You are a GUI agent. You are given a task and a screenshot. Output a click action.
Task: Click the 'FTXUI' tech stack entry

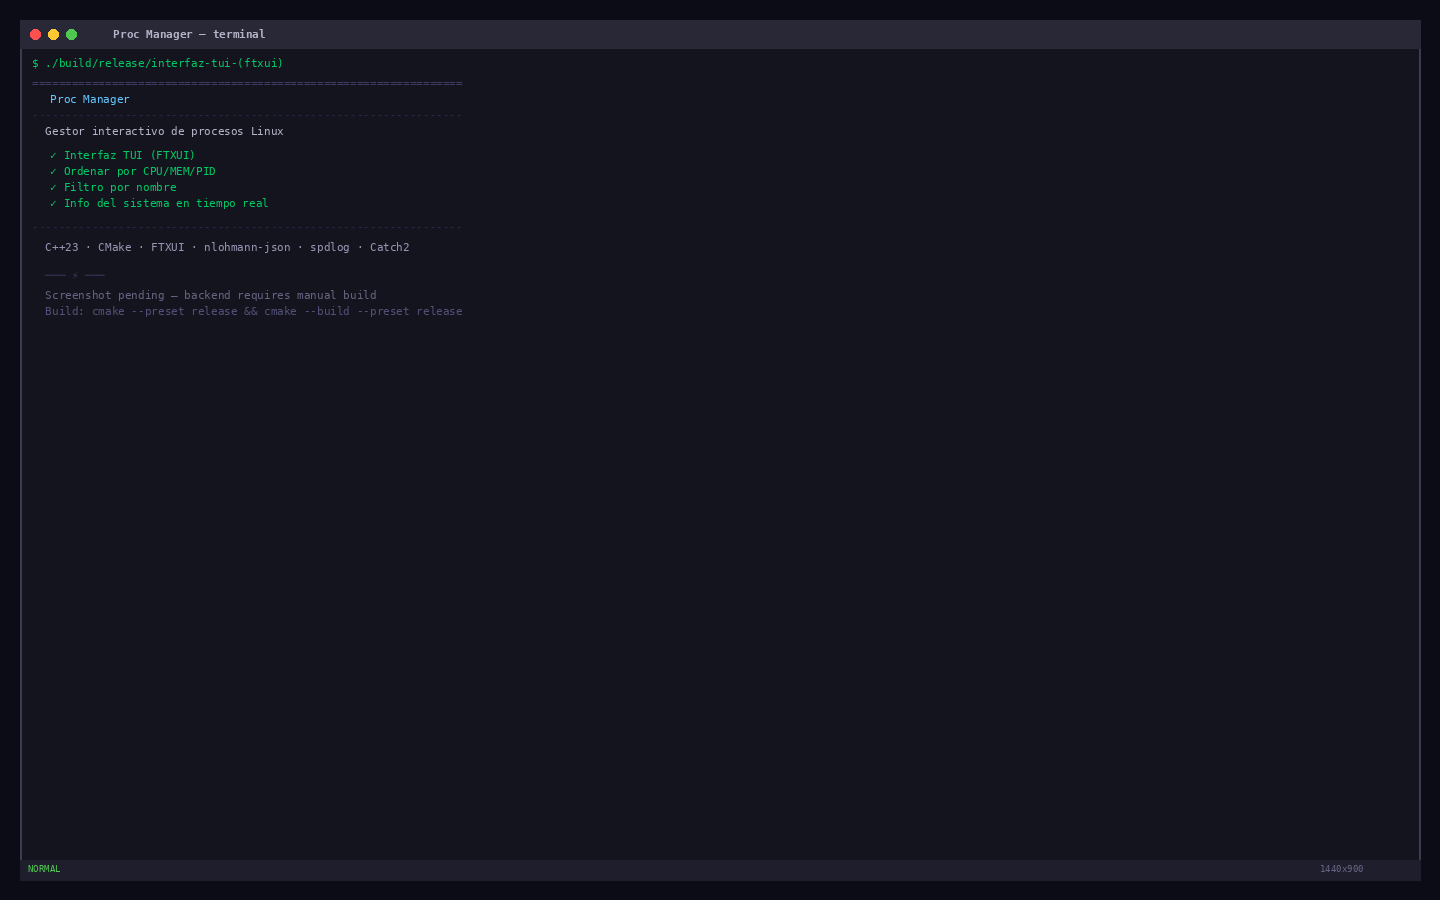[168, 247]
